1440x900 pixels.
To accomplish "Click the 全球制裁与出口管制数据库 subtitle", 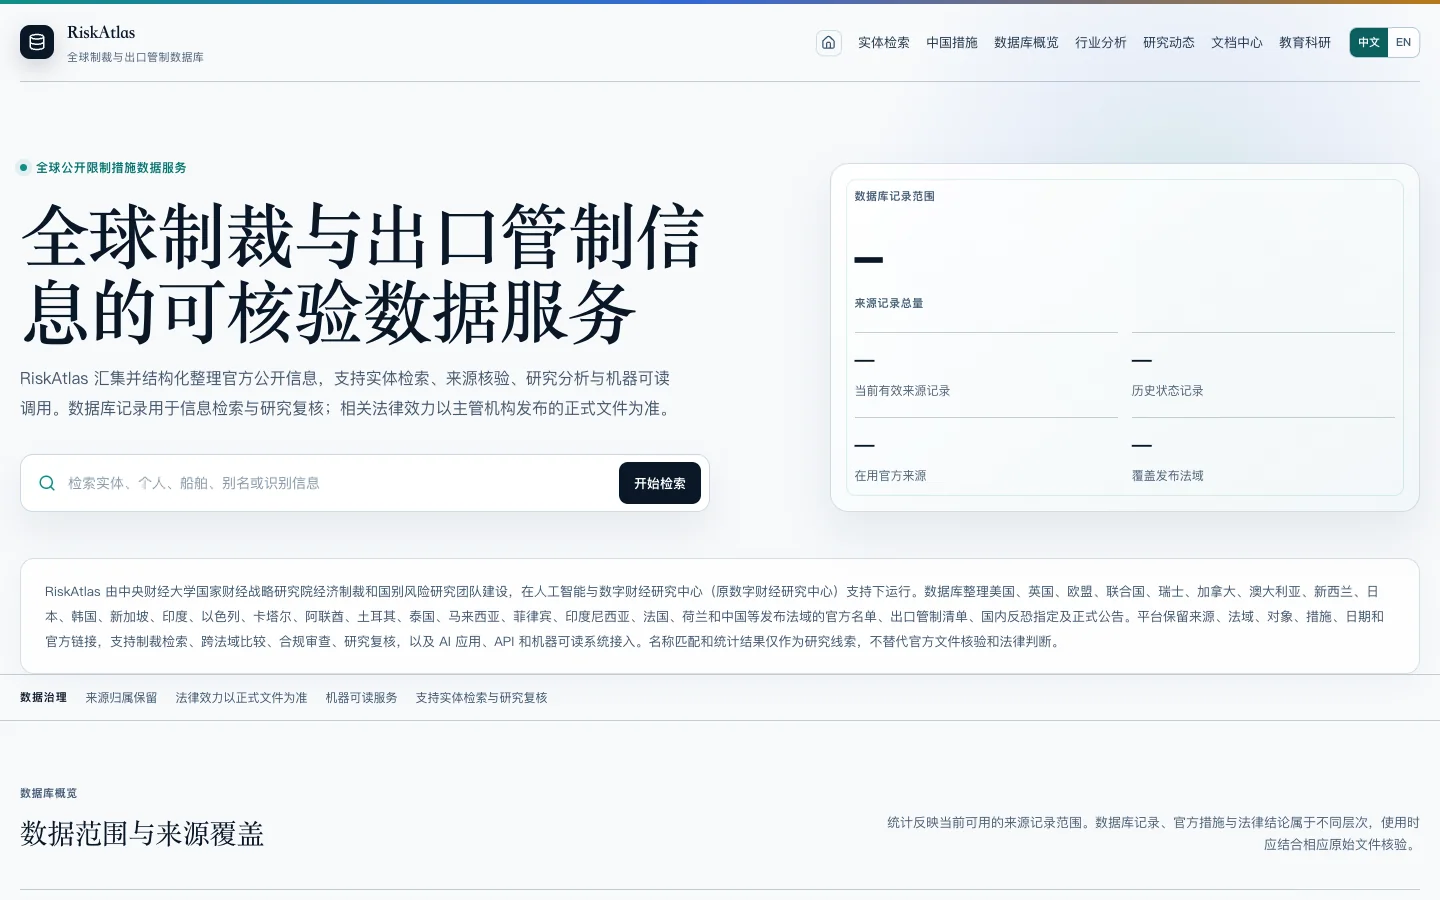I will tap(135, 57).
